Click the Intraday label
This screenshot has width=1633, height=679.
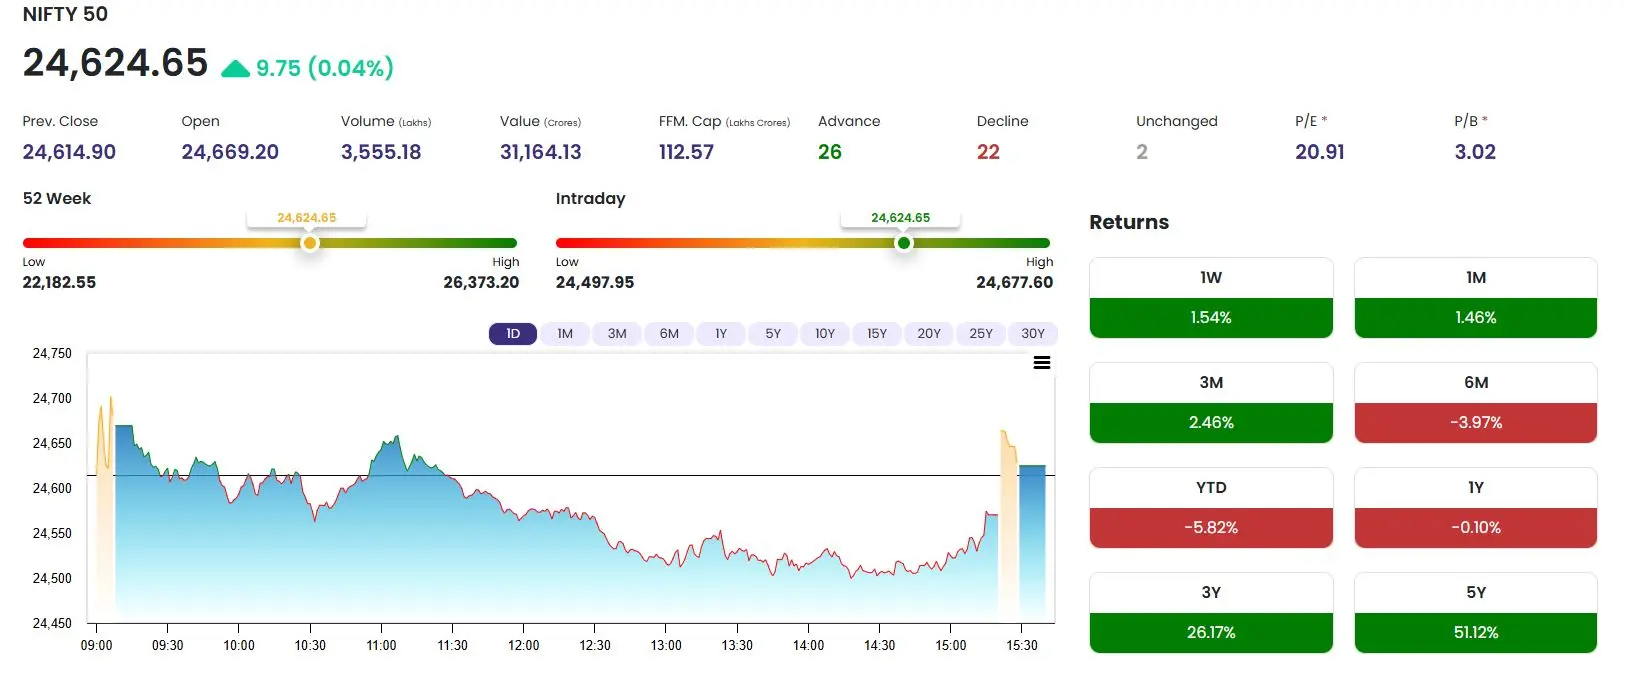590,199
